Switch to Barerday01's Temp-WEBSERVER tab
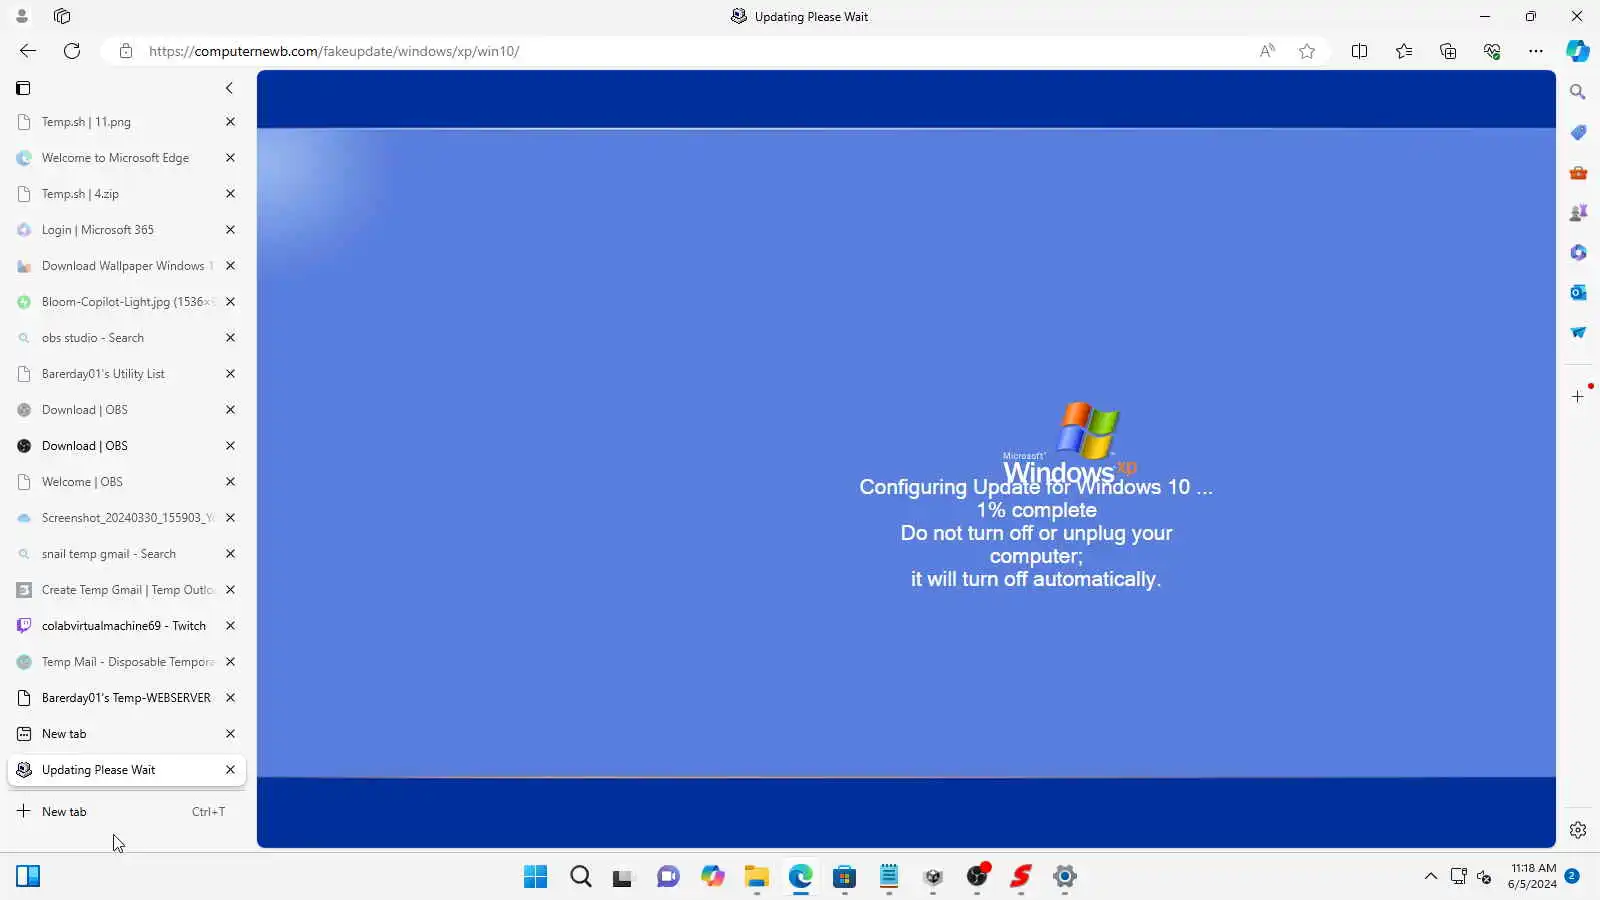 [126, 698]
